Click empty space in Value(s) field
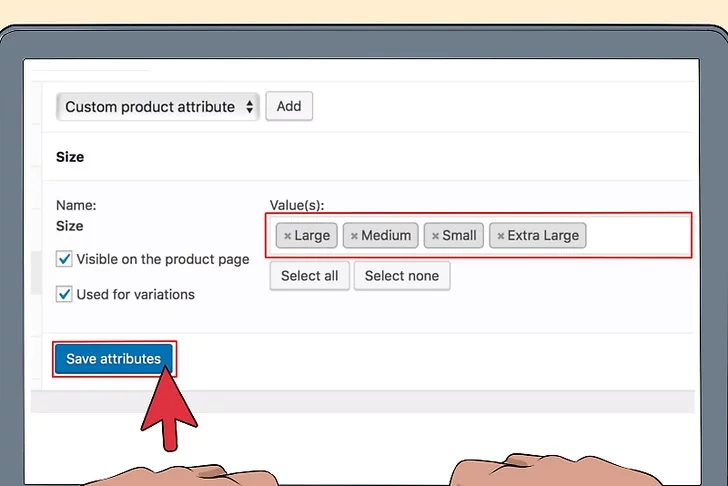Image resolution: width=728 pixels, height=486 pixels. (x=638, y=236)
